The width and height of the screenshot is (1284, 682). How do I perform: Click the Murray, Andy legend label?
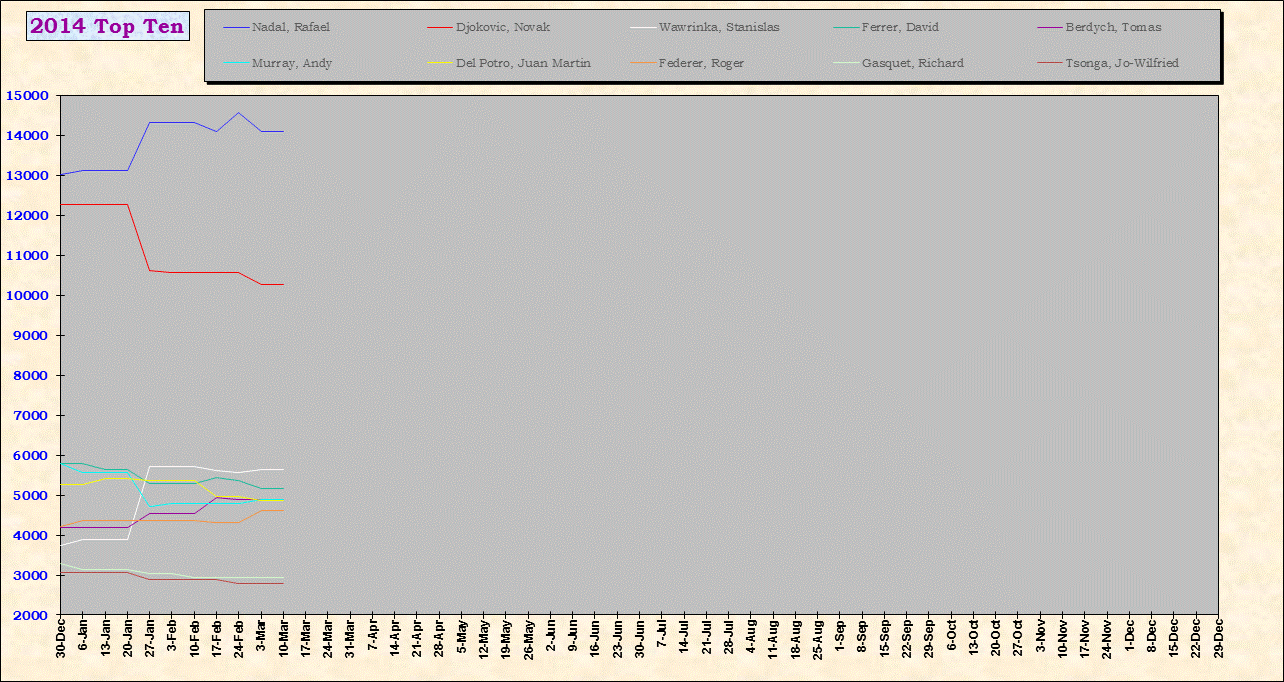coord(292,63)
